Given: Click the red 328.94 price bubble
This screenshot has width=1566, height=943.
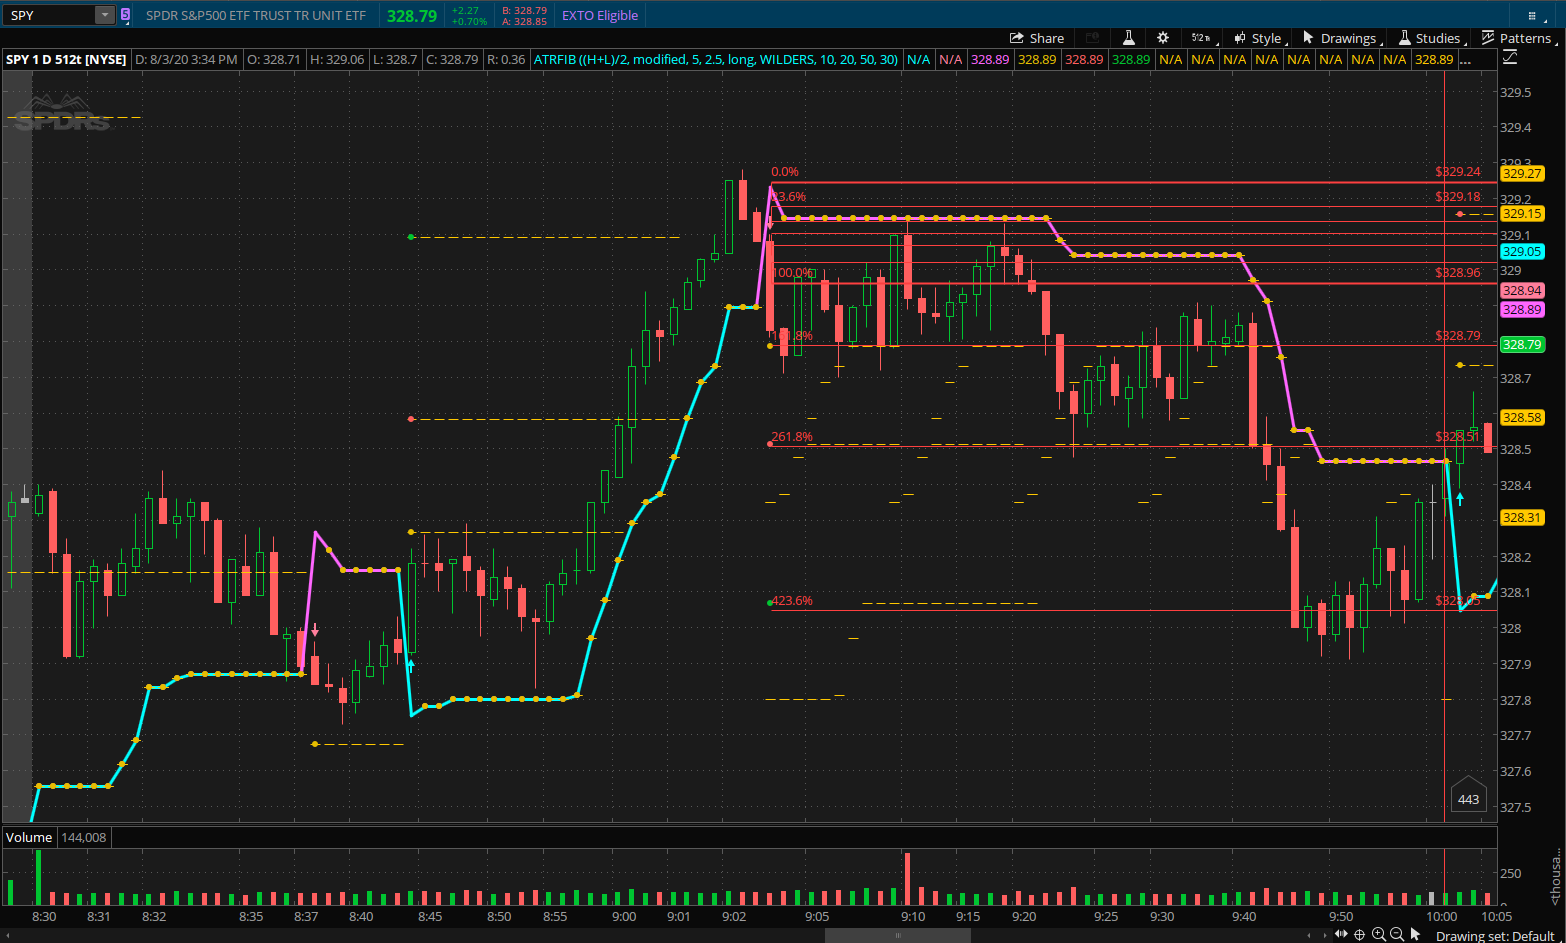Looking at the screenshot, I should tap(1522, 291).
